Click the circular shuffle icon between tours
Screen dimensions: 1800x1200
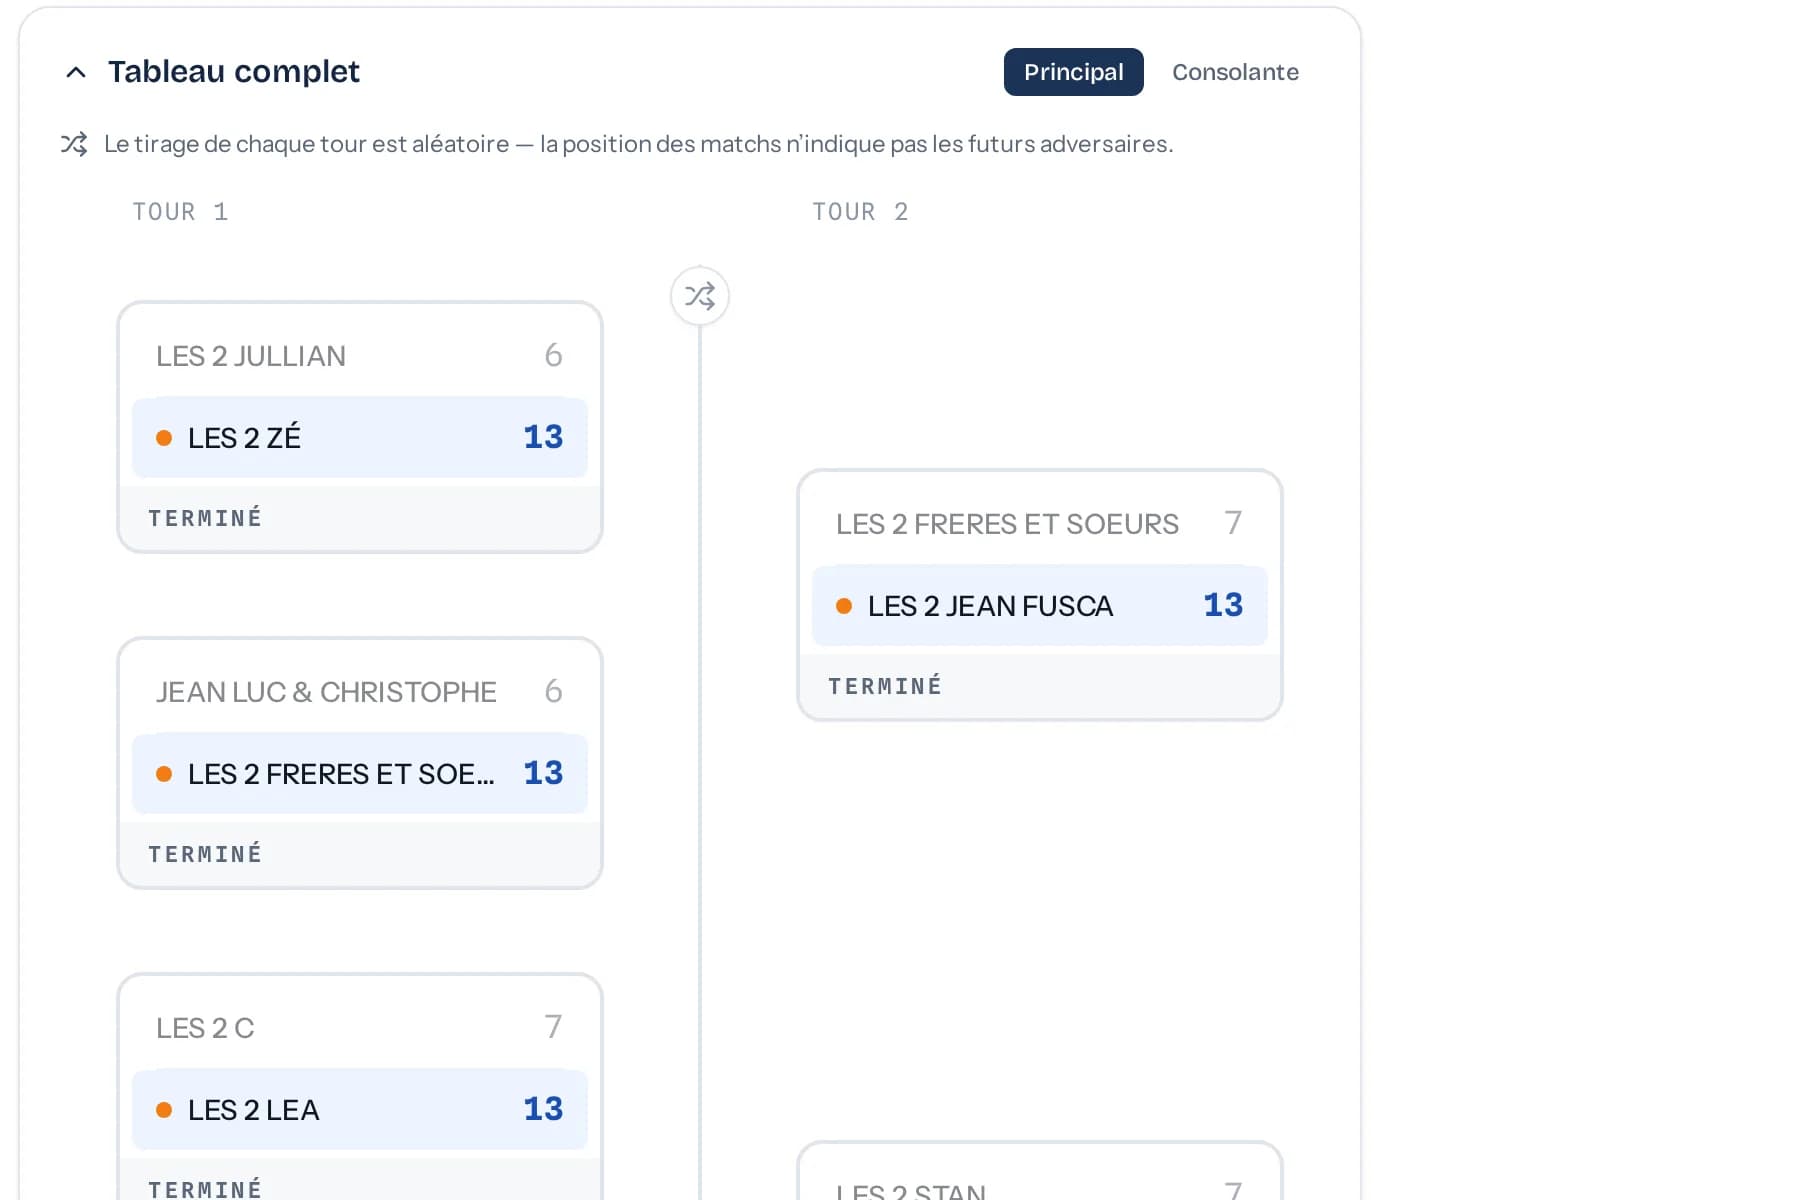coord(700,296)
